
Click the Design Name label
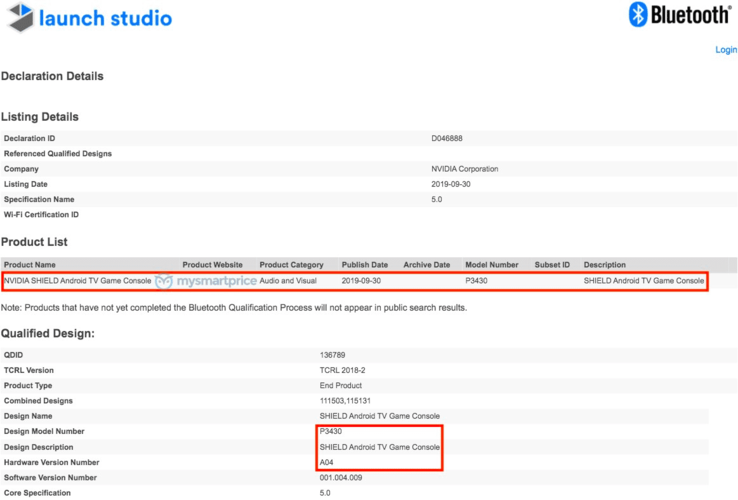pos(28,416)
